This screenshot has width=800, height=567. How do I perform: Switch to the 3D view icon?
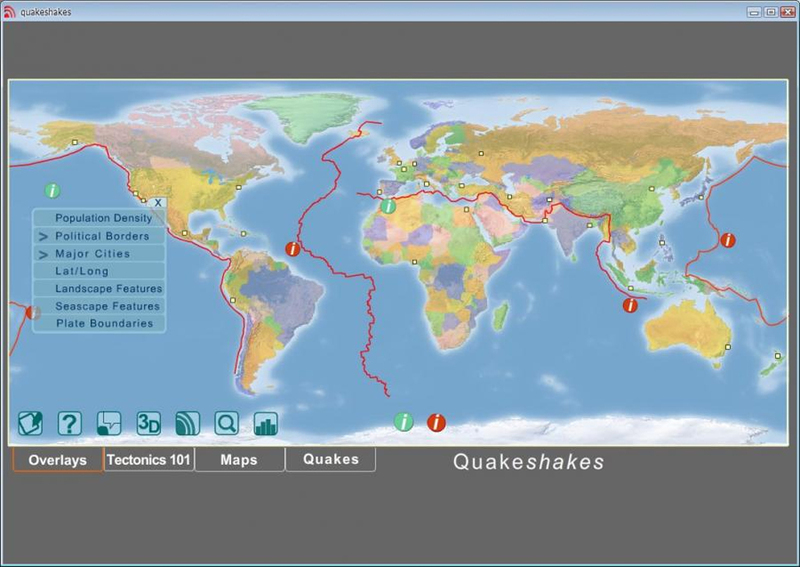click(x=148, y=423)
